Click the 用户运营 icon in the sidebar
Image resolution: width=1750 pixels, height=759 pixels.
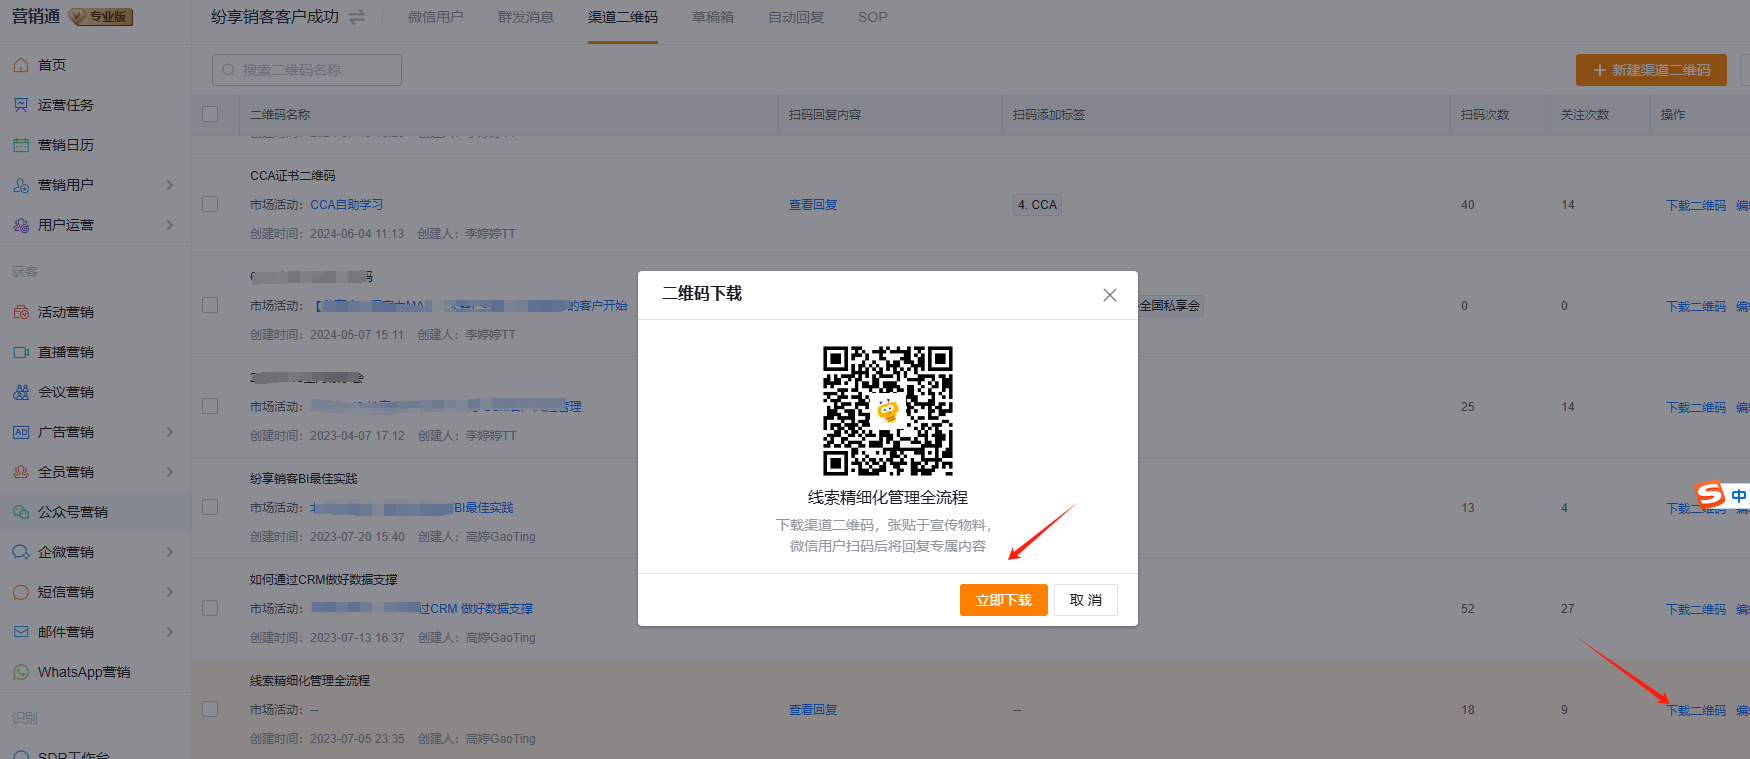tap(21, 225)
